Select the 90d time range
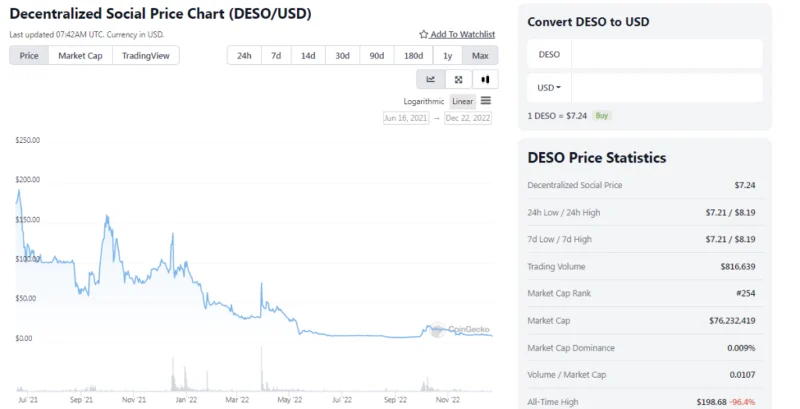The width and height of the screenshot is (800, 409). pyautogui.click(x=377, y=56)
